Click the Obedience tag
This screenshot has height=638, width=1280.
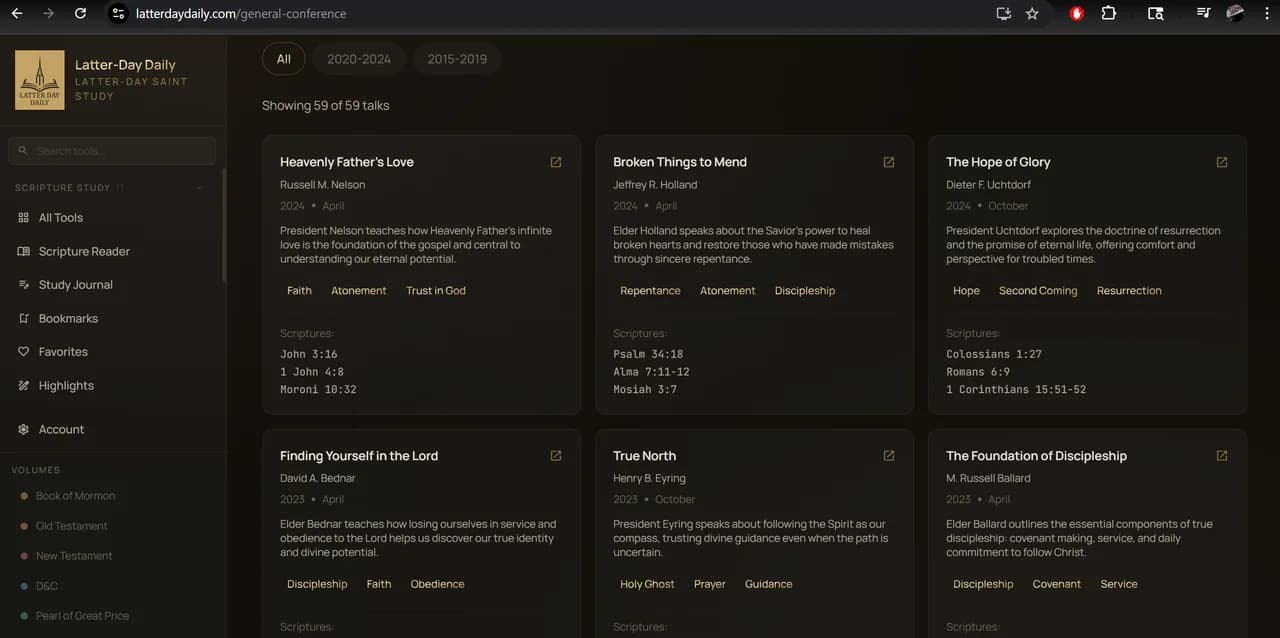(437, 585)
